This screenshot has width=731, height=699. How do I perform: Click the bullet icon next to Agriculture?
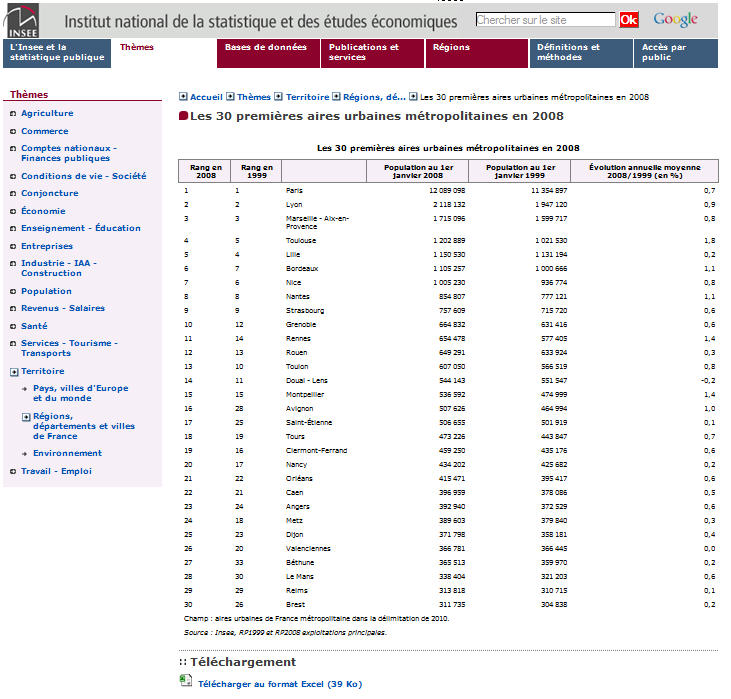pos(12,114)
